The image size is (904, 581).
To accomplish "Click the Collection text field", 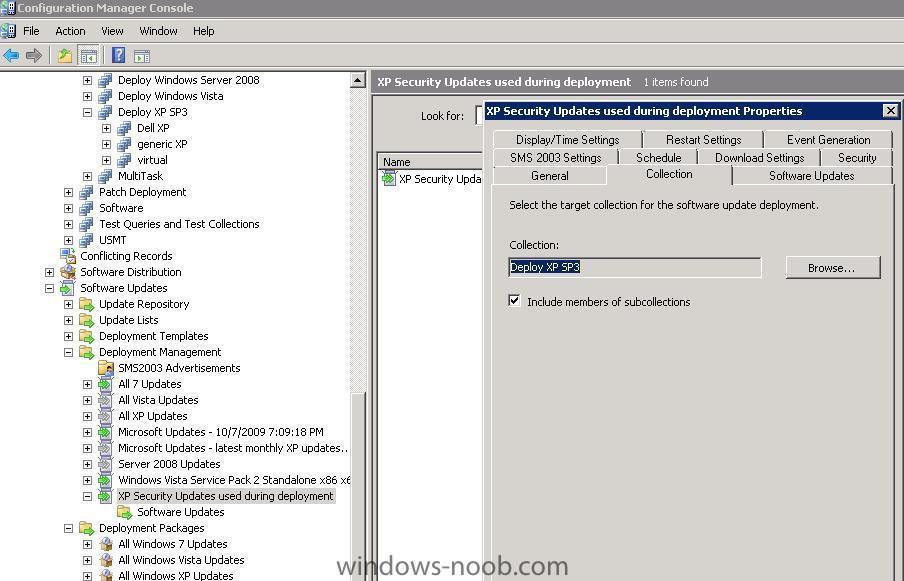I will pos(635,267).
